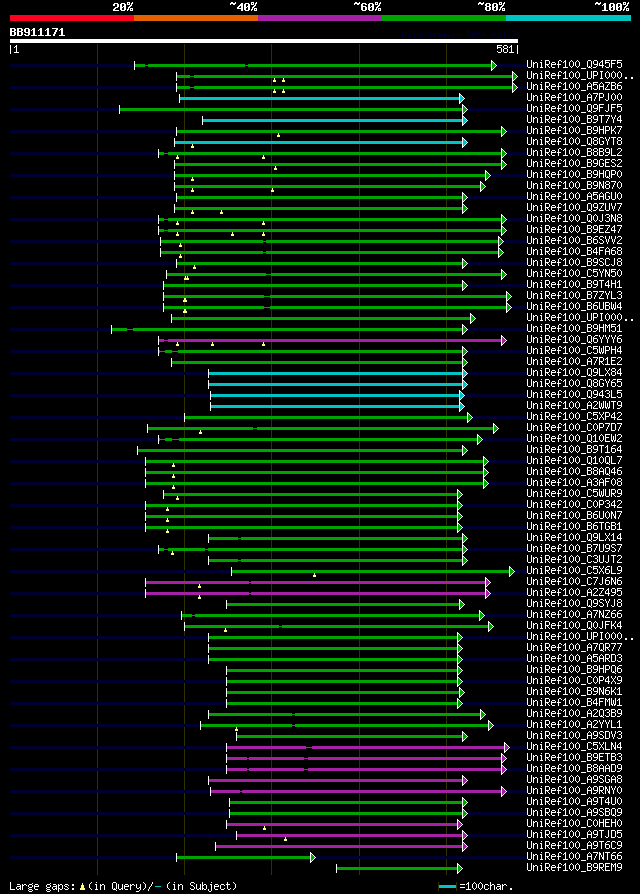Click the UniRef100_A9SGA8 label
This screenshot has width=640, height=894.
pyautogui.click(x=574, y=779)
